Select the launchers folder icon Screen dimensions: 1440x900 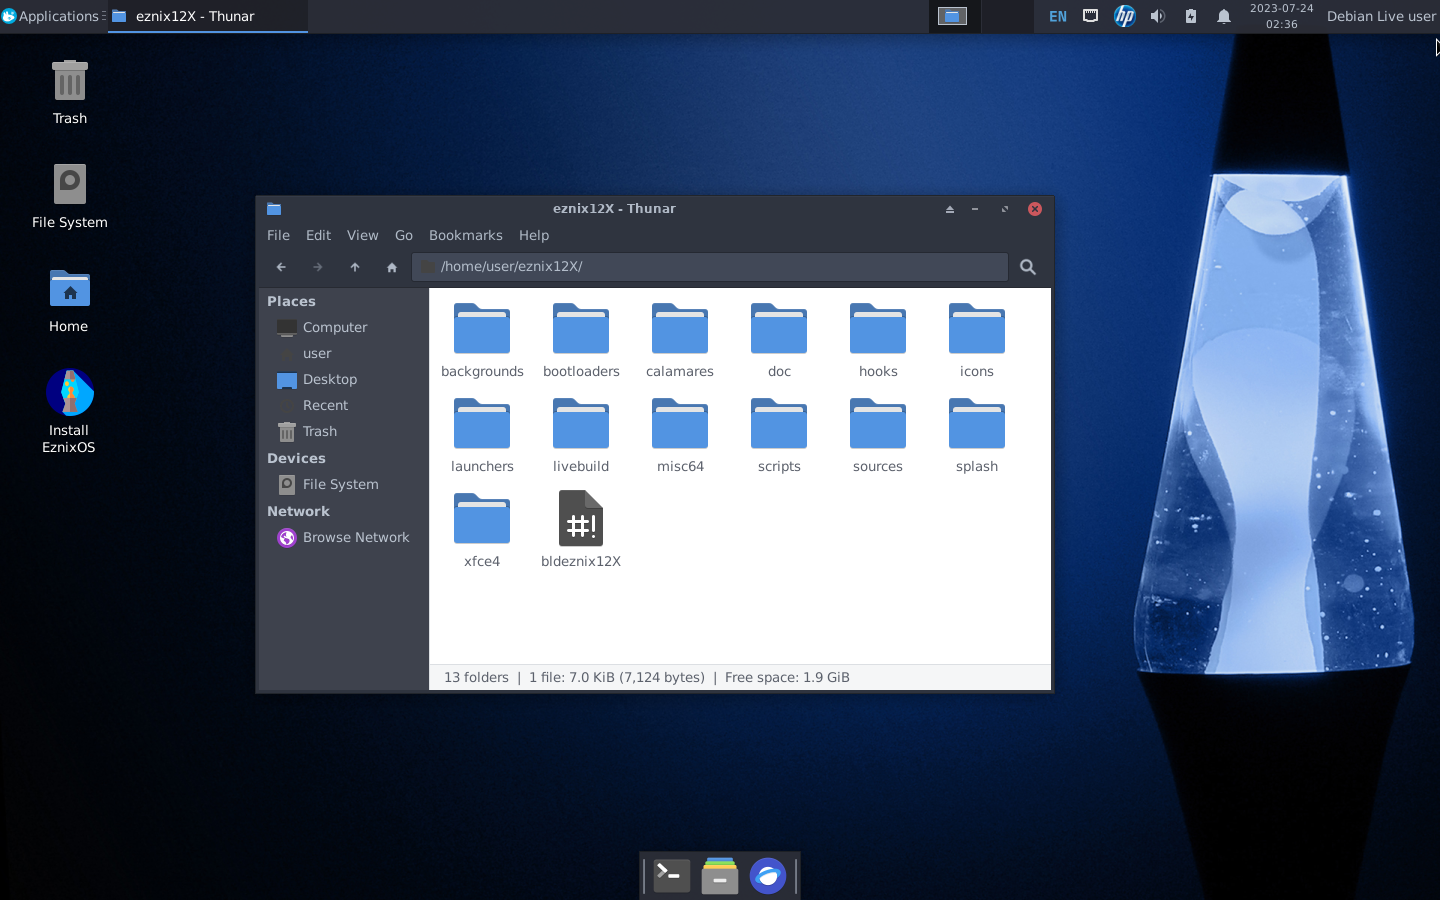point(482,424)
